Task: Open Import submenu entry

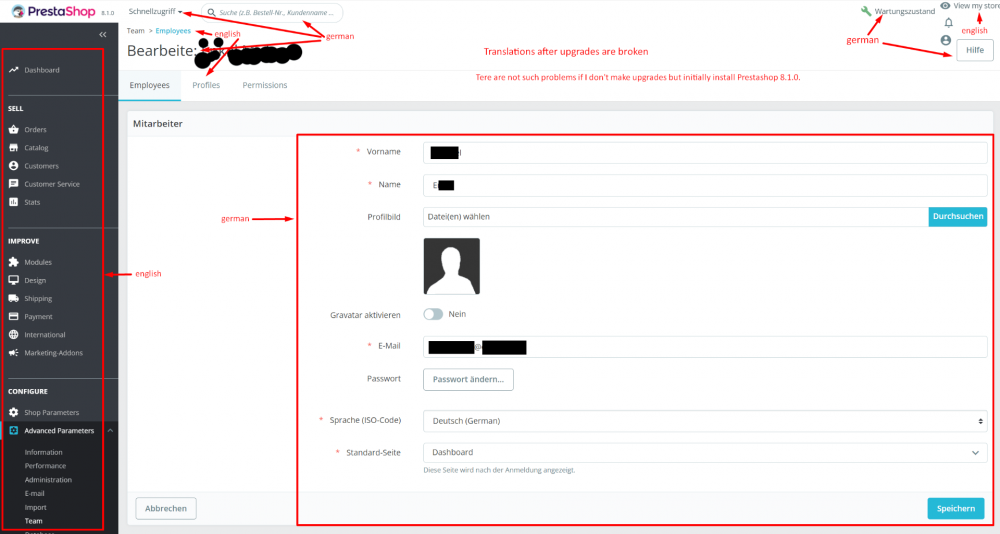Action: (35, 507)
